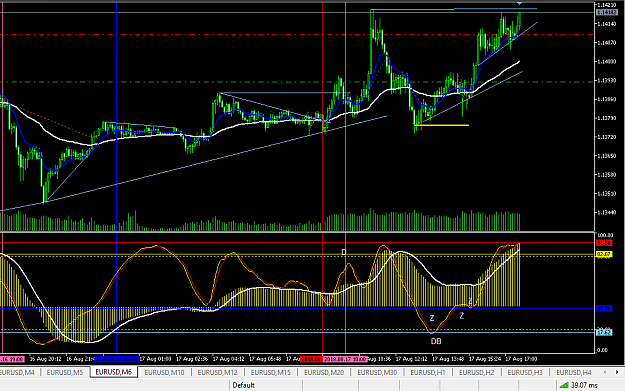Open the EURUSD,M20 chart tab
The width and height of the screenshot is (625, 391).
coord(324,372)
